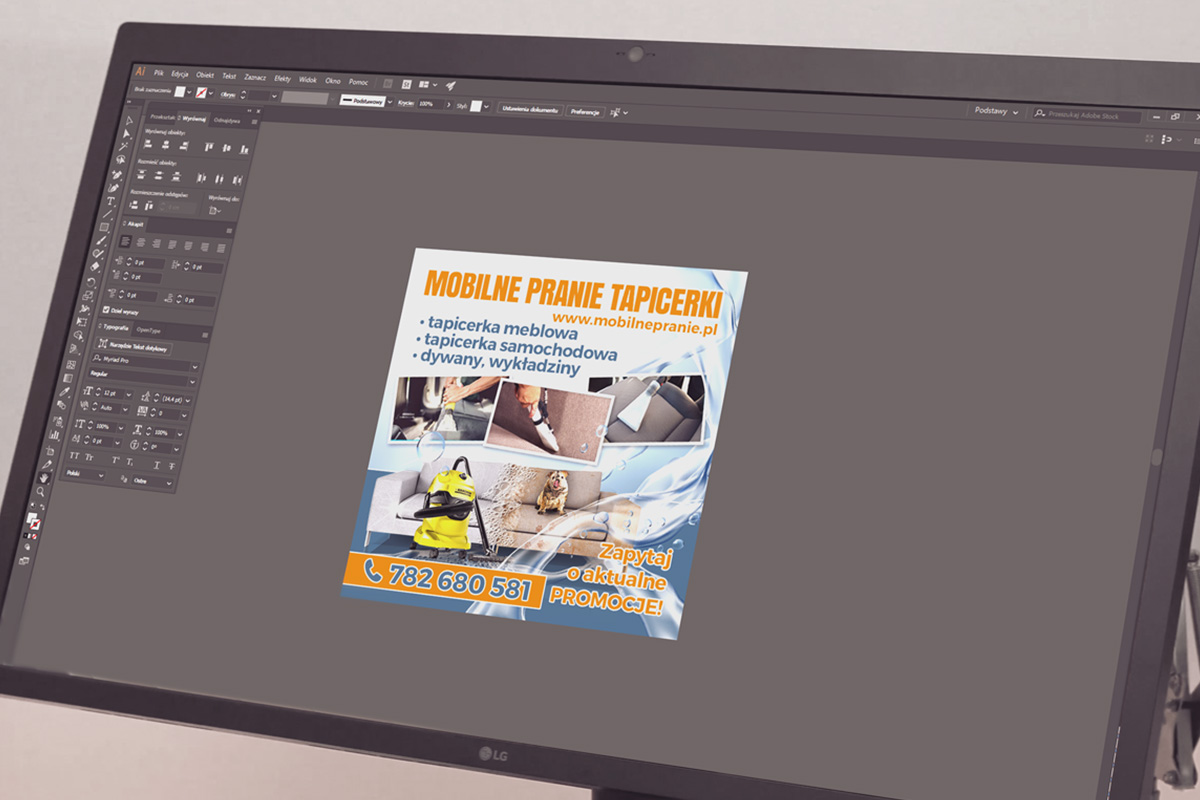
Task: Set paragraph alignment to center
Action: point(141,242)
